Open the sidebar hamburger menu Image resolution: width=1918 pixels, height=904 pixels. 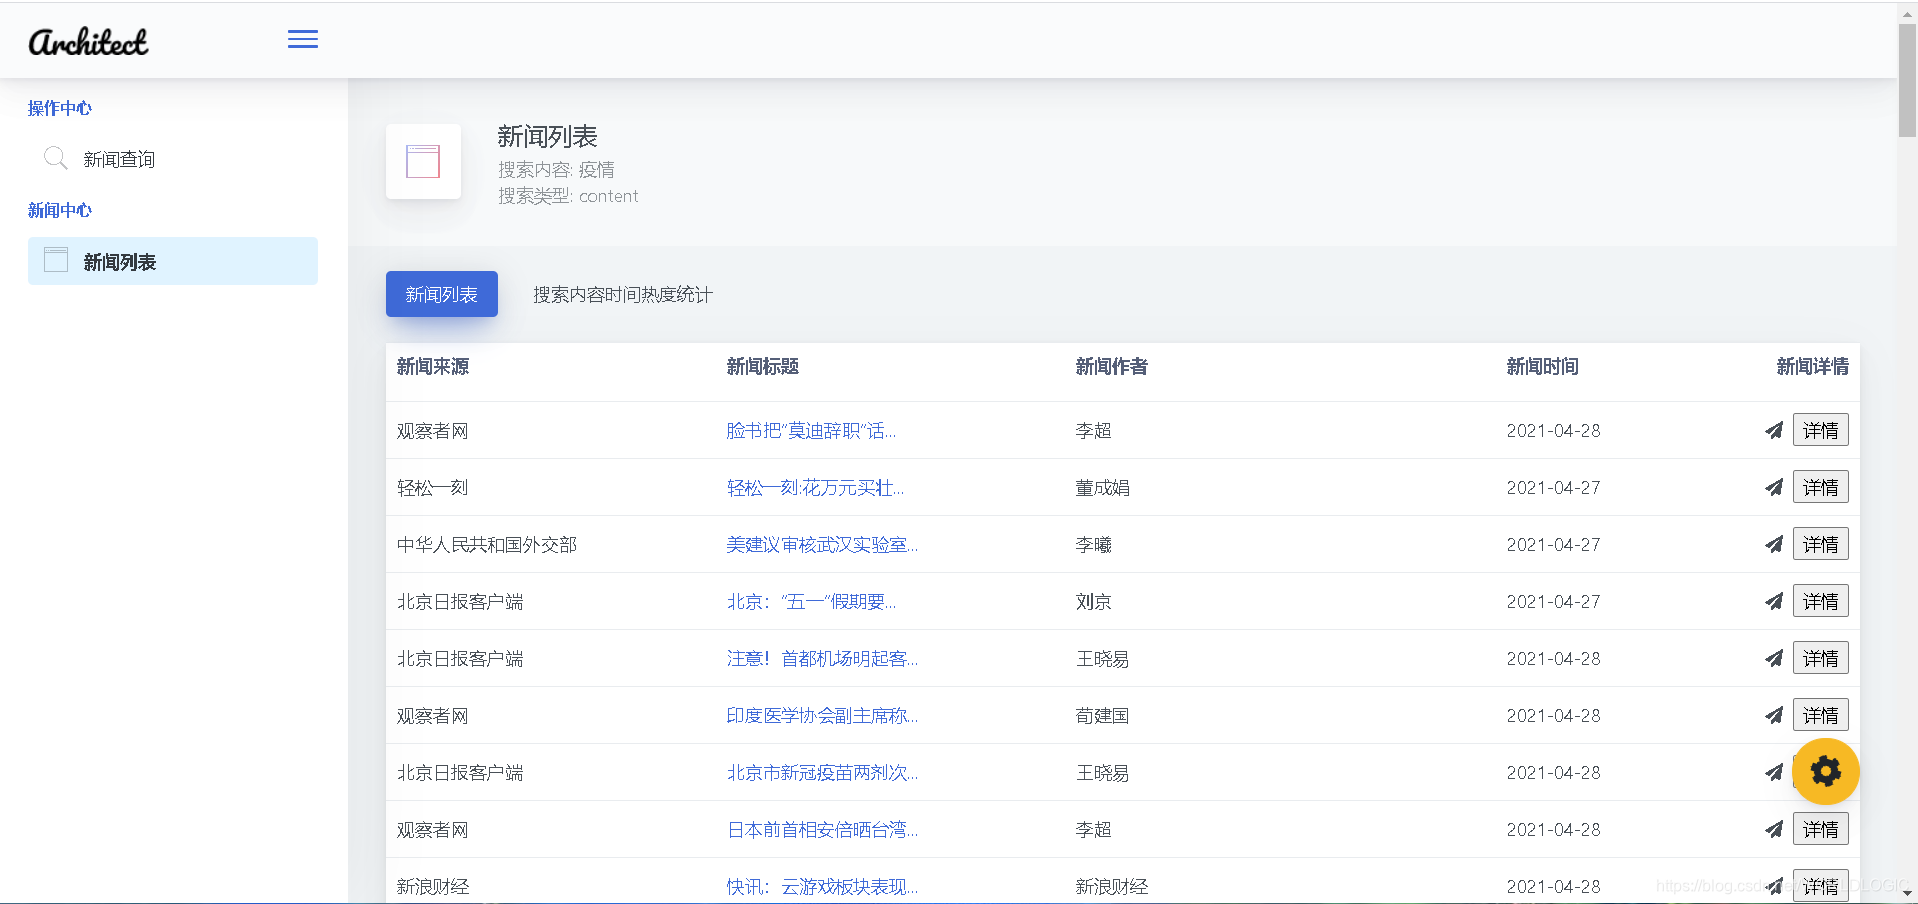302,39
